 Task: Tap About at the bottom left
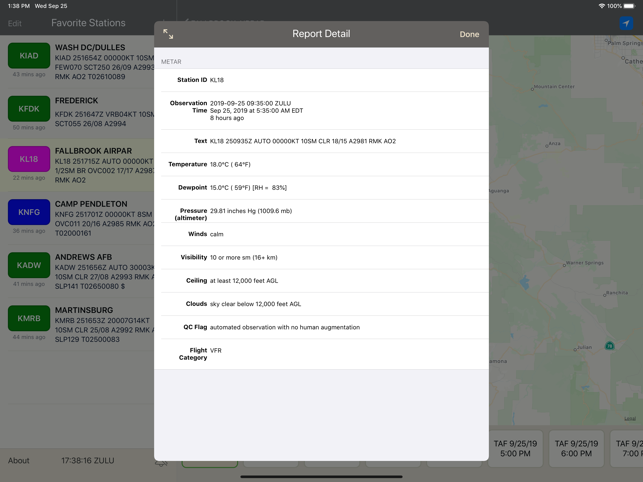18,461
